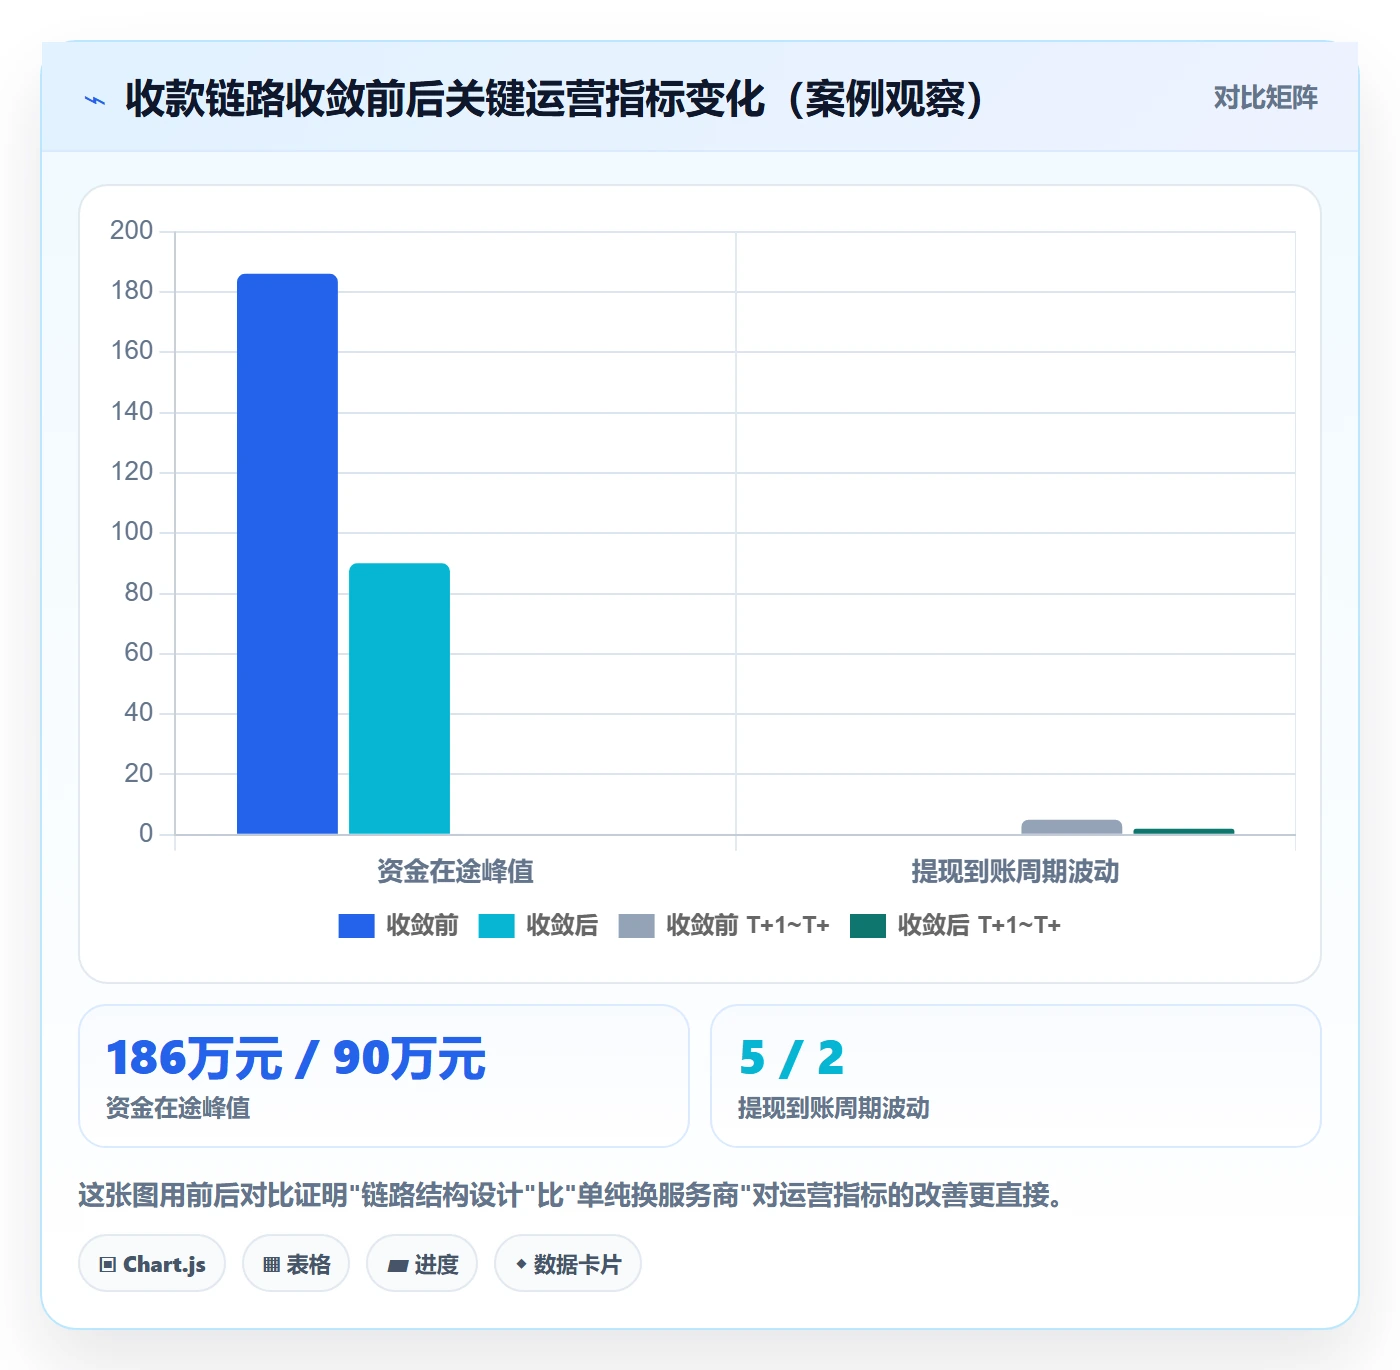Select the 进度 chip
Screen dimensions: 1400x1370
click(x=422, y=1264)
